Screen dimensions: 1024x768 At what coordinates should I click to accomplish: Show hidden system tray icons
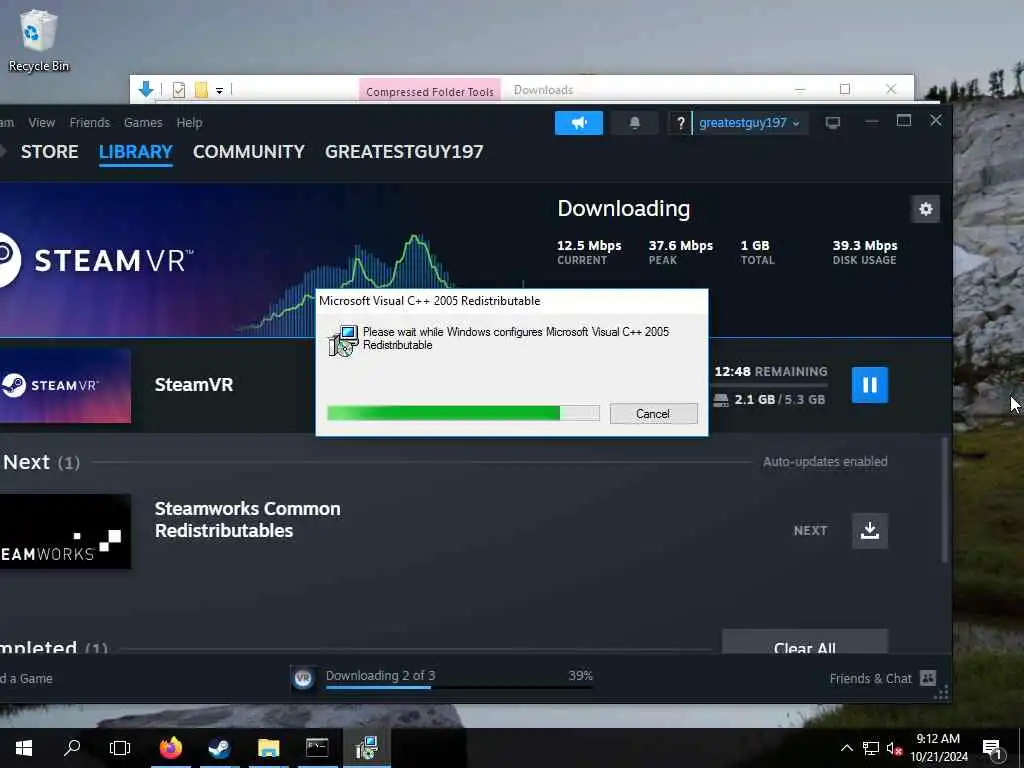pyautogui.click(x=846, y=748)
